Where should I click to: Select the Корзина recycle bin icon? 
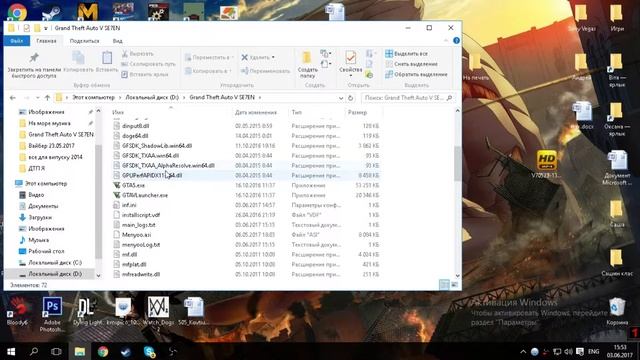[x=617, y=311]
